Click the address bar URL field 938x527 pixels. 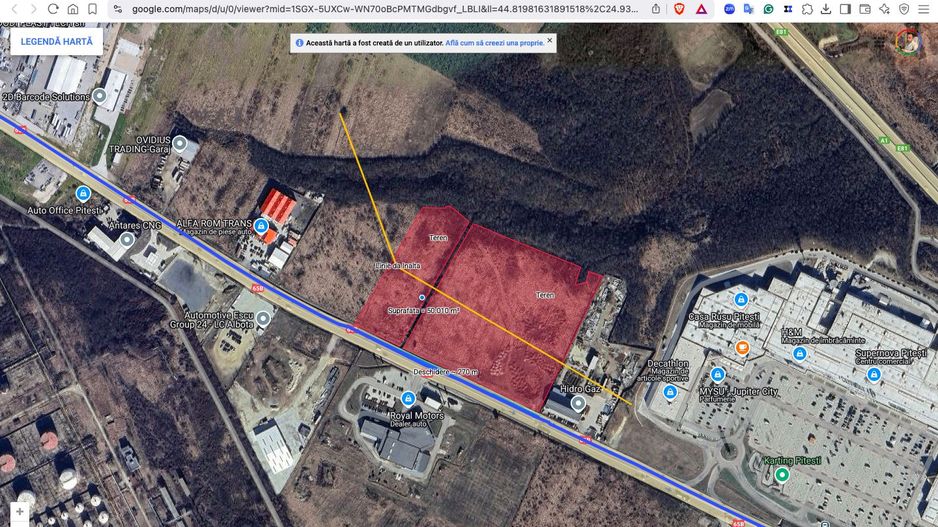tap(380, 9)
